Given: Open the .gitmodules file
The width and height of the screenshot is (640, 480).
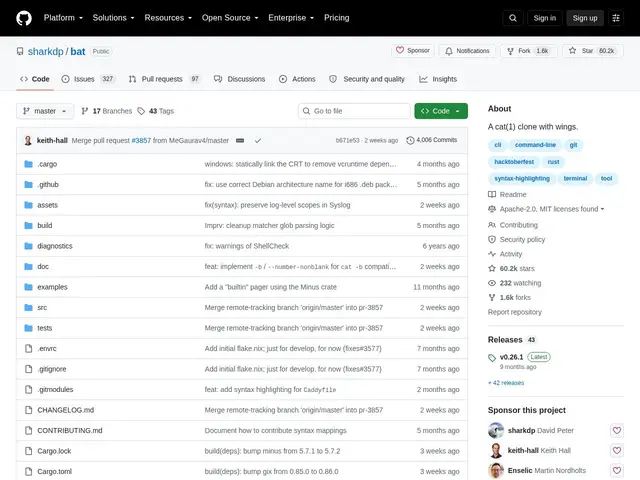Looking at the screenshot, I should coord(55,389).
